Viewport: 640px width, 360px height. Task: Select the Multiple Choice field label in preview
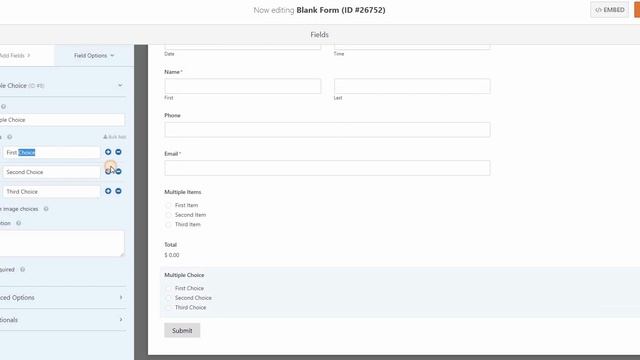[184, 275]
